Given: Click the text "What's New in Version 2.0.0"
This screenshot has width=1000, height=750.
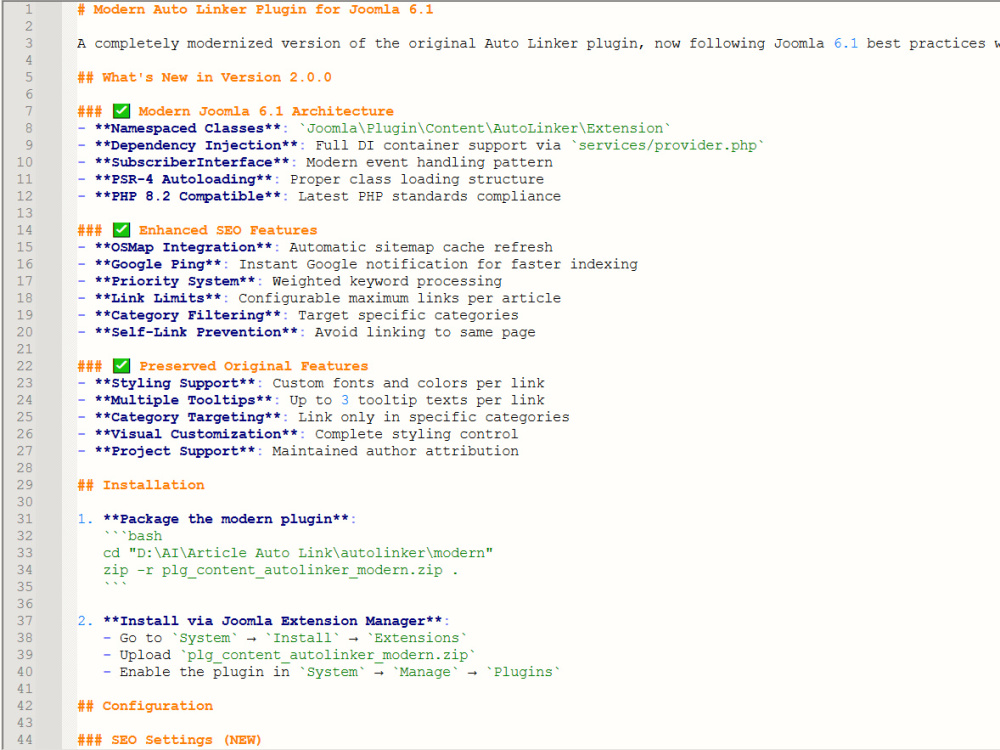Looking at the screenshot, I should [x=217, y=77].
